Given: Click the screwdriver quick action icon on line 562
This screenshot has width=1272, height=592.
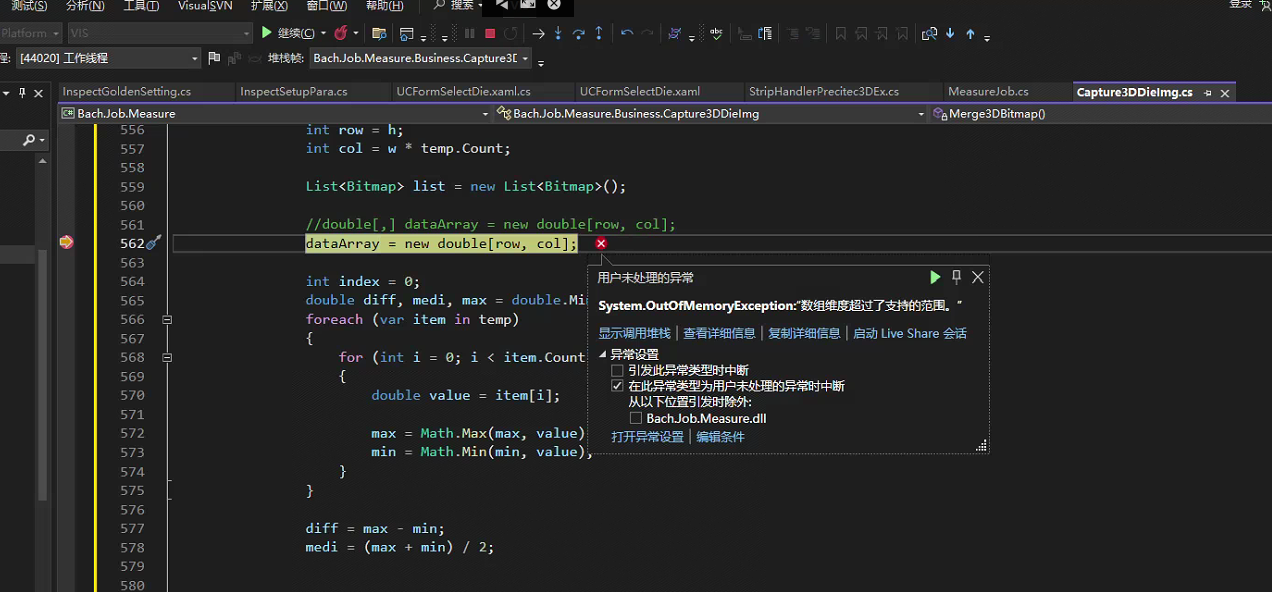Looking at the screenshot, I should (153, 243).
